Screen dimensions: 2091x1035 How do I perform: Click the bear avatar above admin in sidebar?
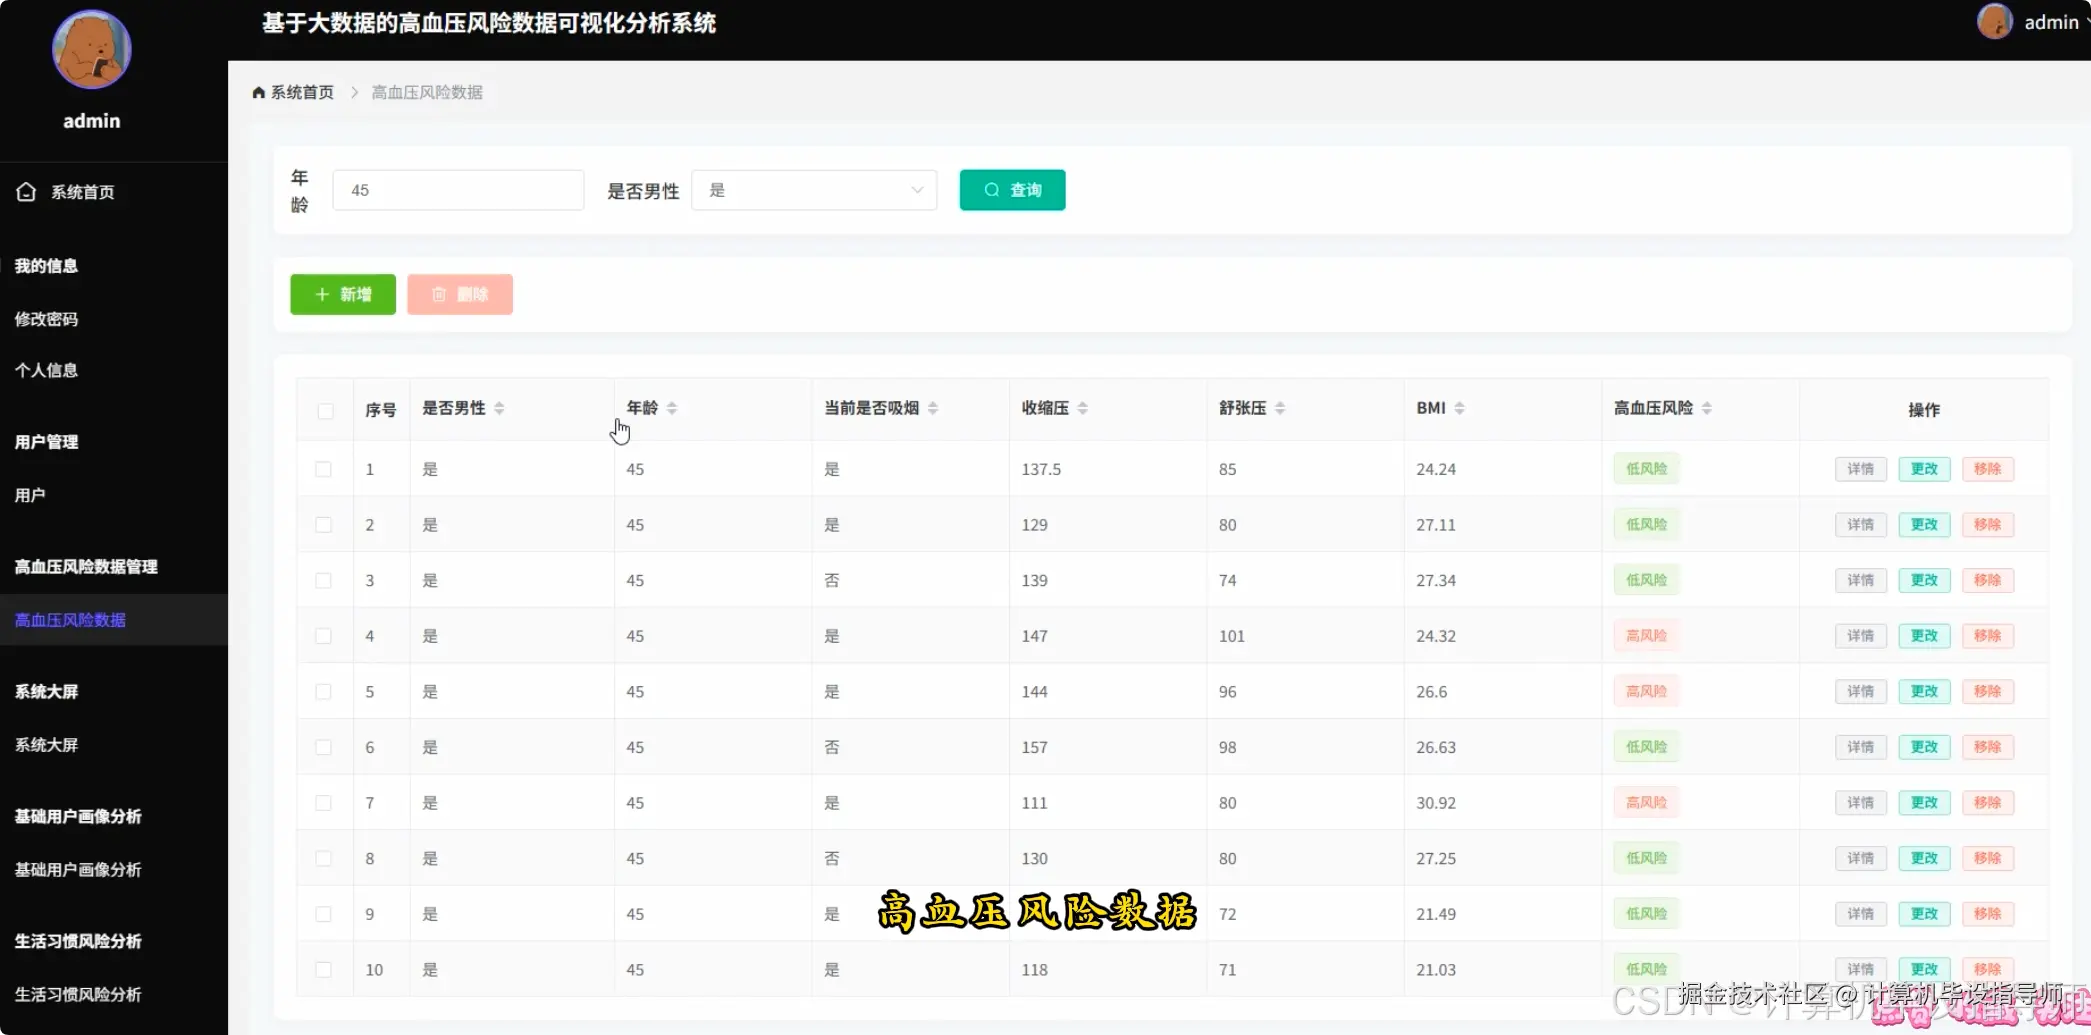coord(91,49)
